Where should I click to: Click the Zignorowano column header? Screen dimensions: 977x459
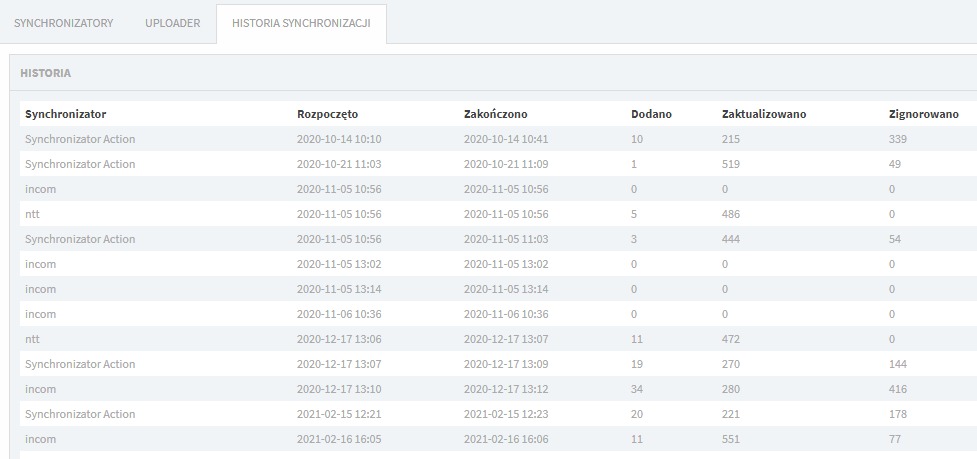point(923,115)
